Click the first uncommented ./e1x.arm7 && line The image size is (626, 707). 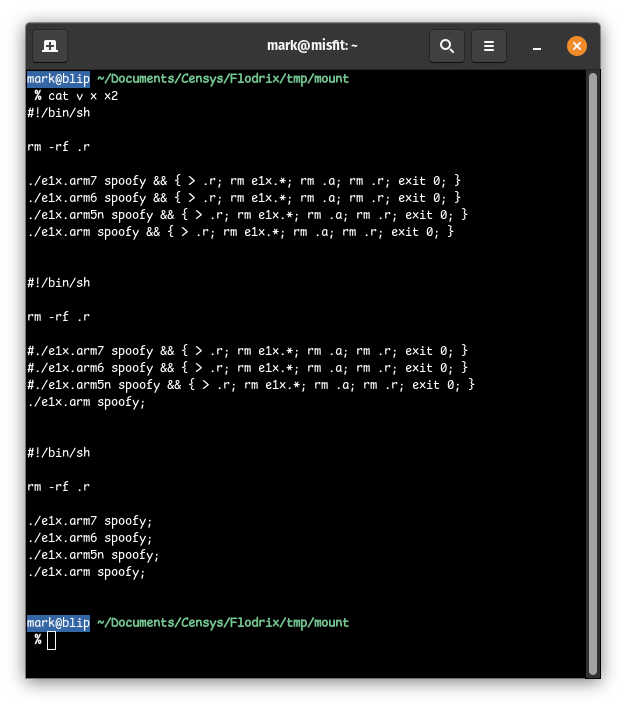tap(244, 180)
